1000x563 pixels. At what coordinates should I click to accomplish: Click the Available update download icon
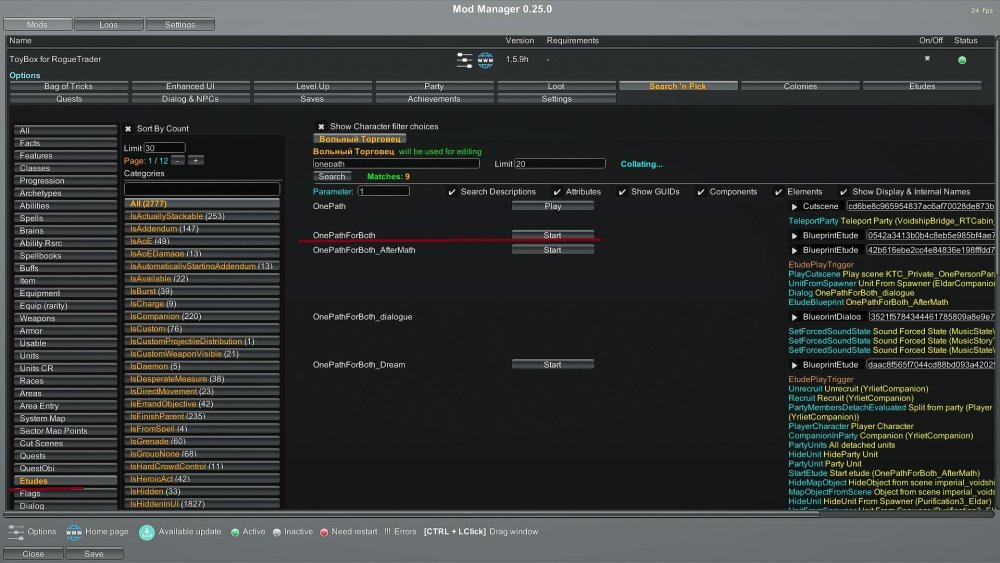(x=146, y=532)
